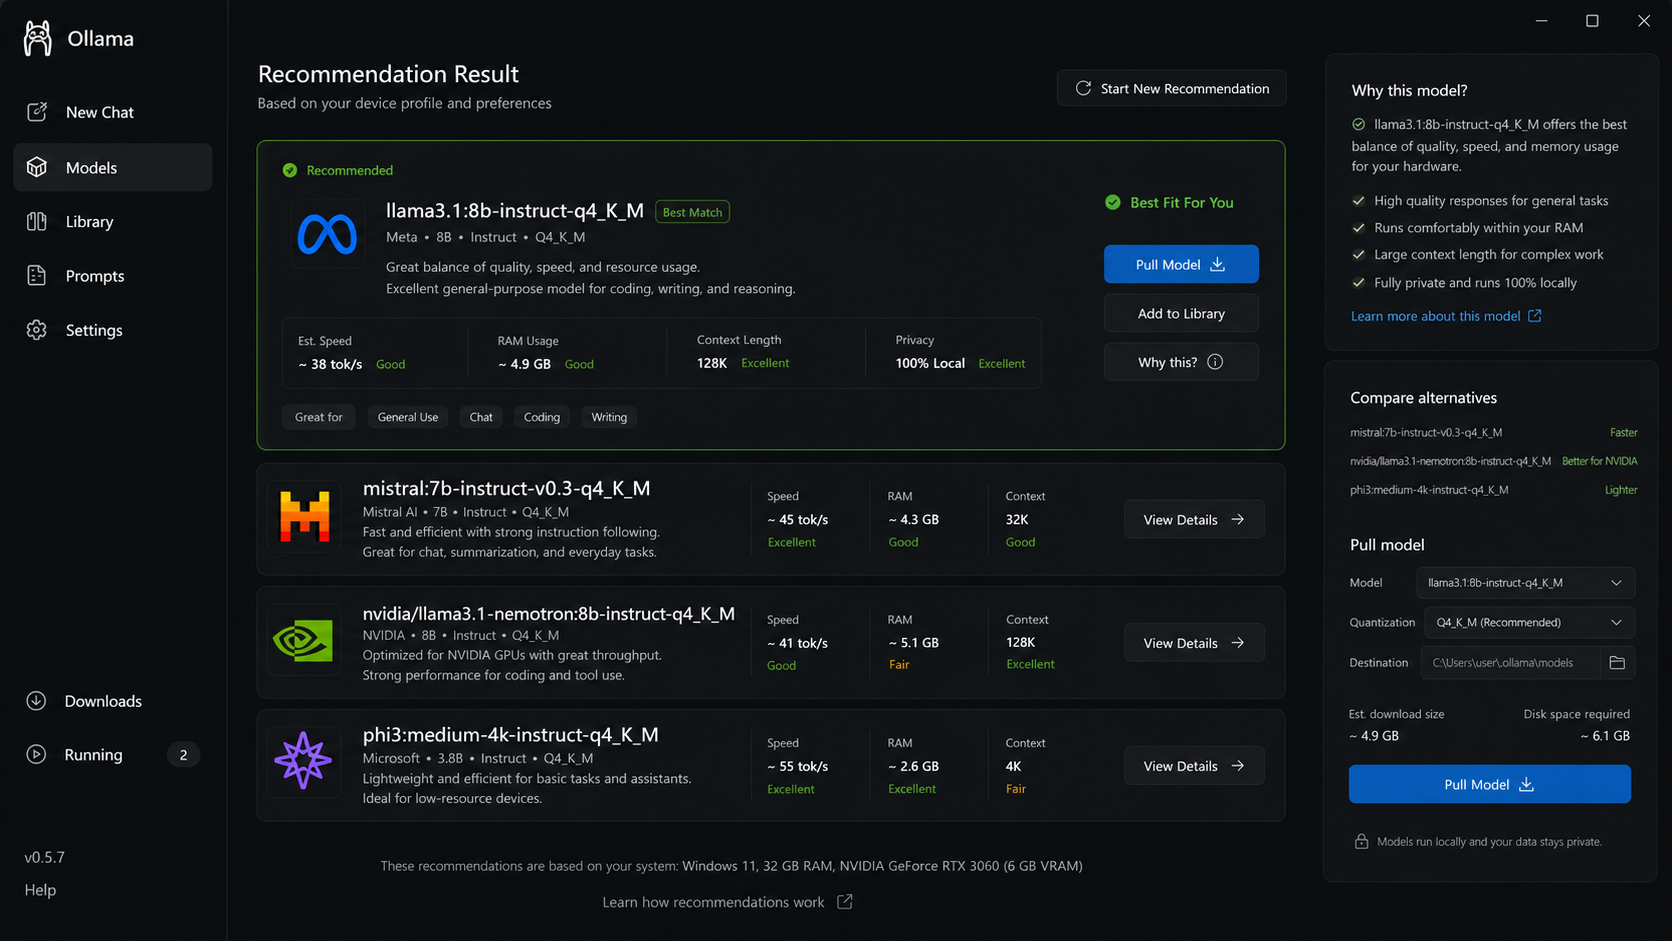Go to Models section
The height and width of the screenshot is (941, 1672).
point(113,167)
